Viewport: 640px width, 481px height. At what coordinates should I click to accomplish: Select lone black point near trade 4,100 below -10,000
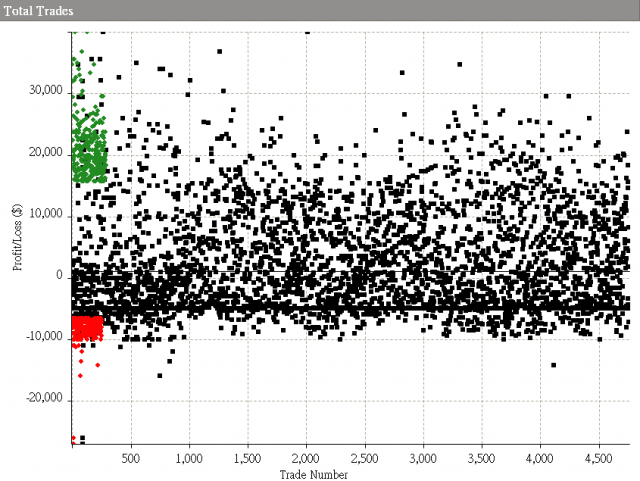[x=553, y=365]
